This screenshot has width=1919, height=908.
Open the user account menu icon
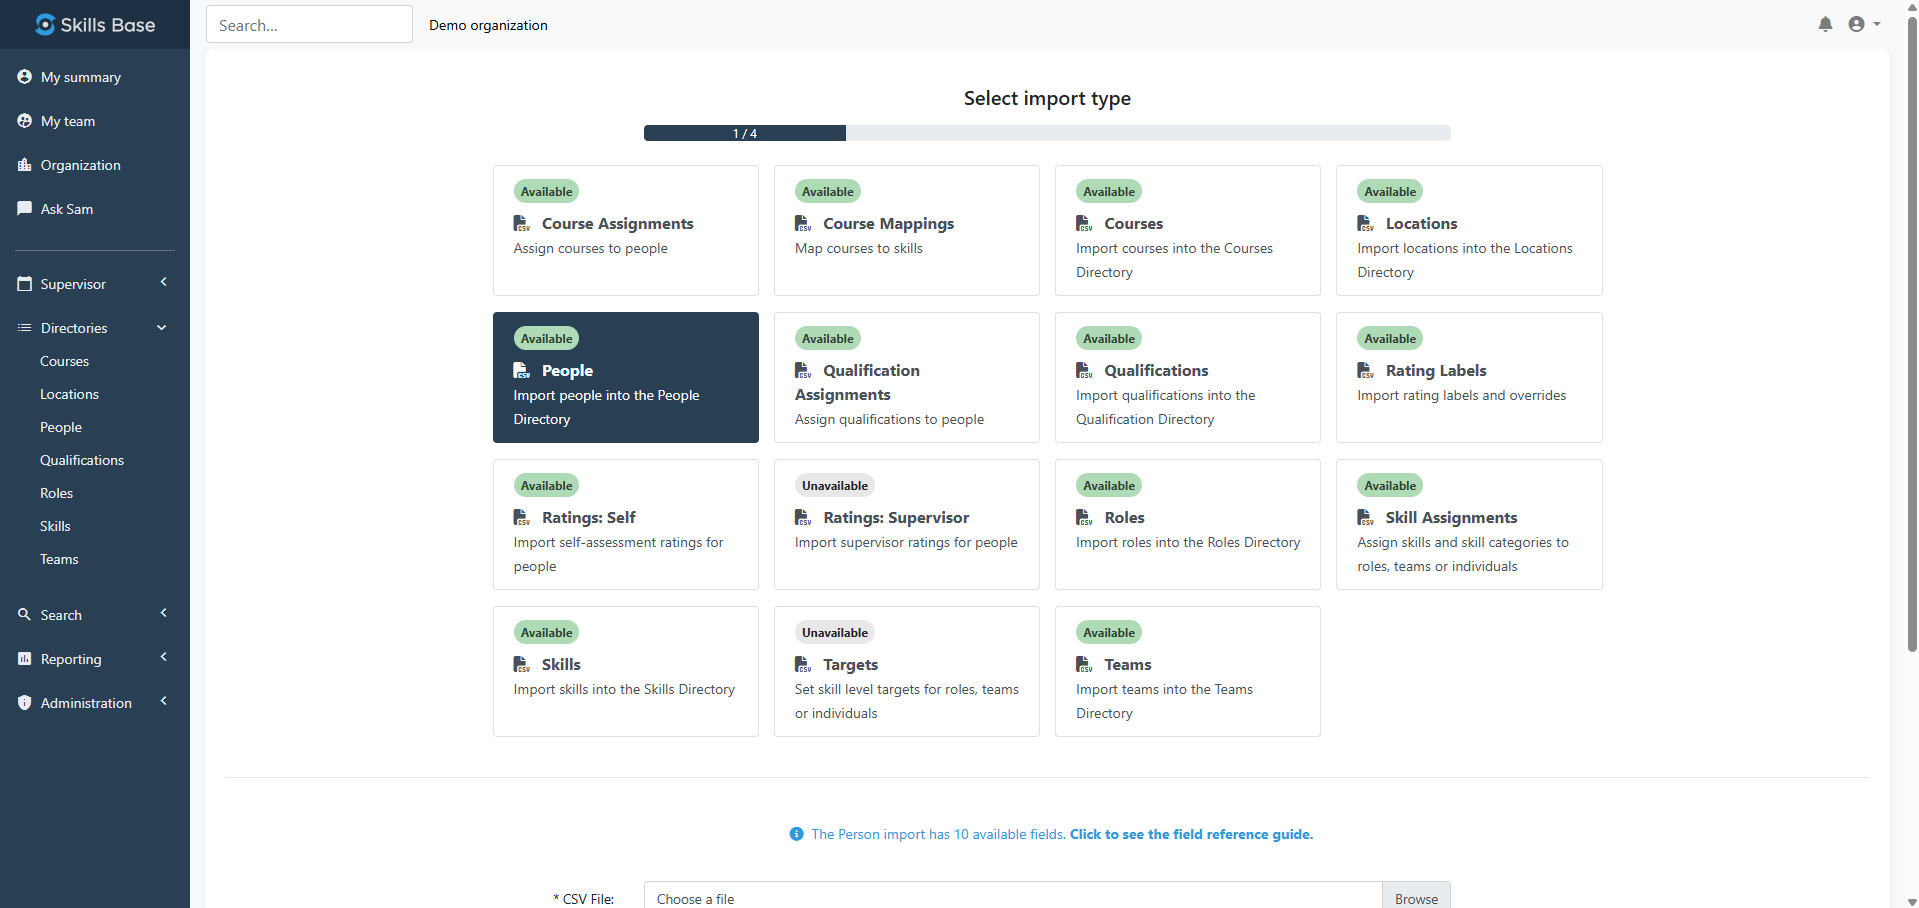(1857, 24)
